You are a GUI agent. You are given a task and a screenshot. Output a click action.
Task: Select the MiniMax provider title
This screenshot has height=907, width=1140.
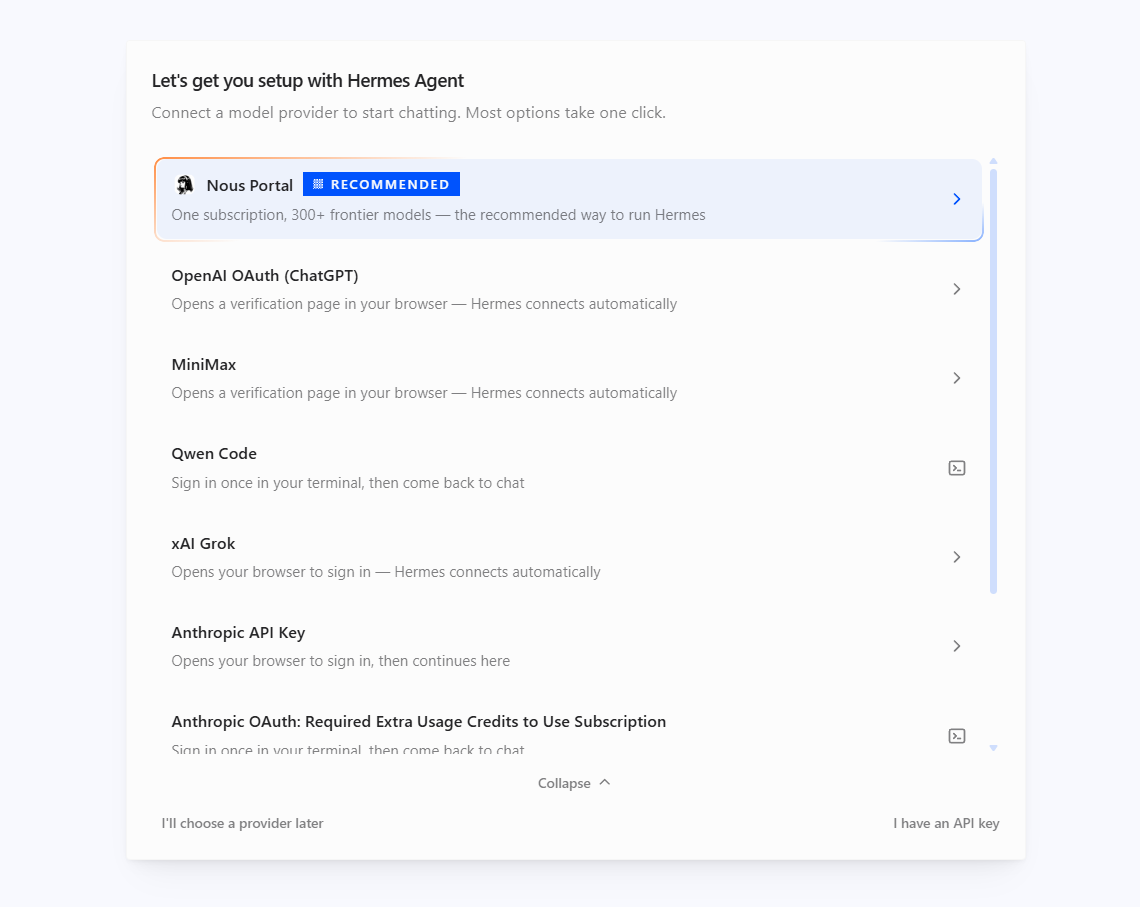click(204, 365)
